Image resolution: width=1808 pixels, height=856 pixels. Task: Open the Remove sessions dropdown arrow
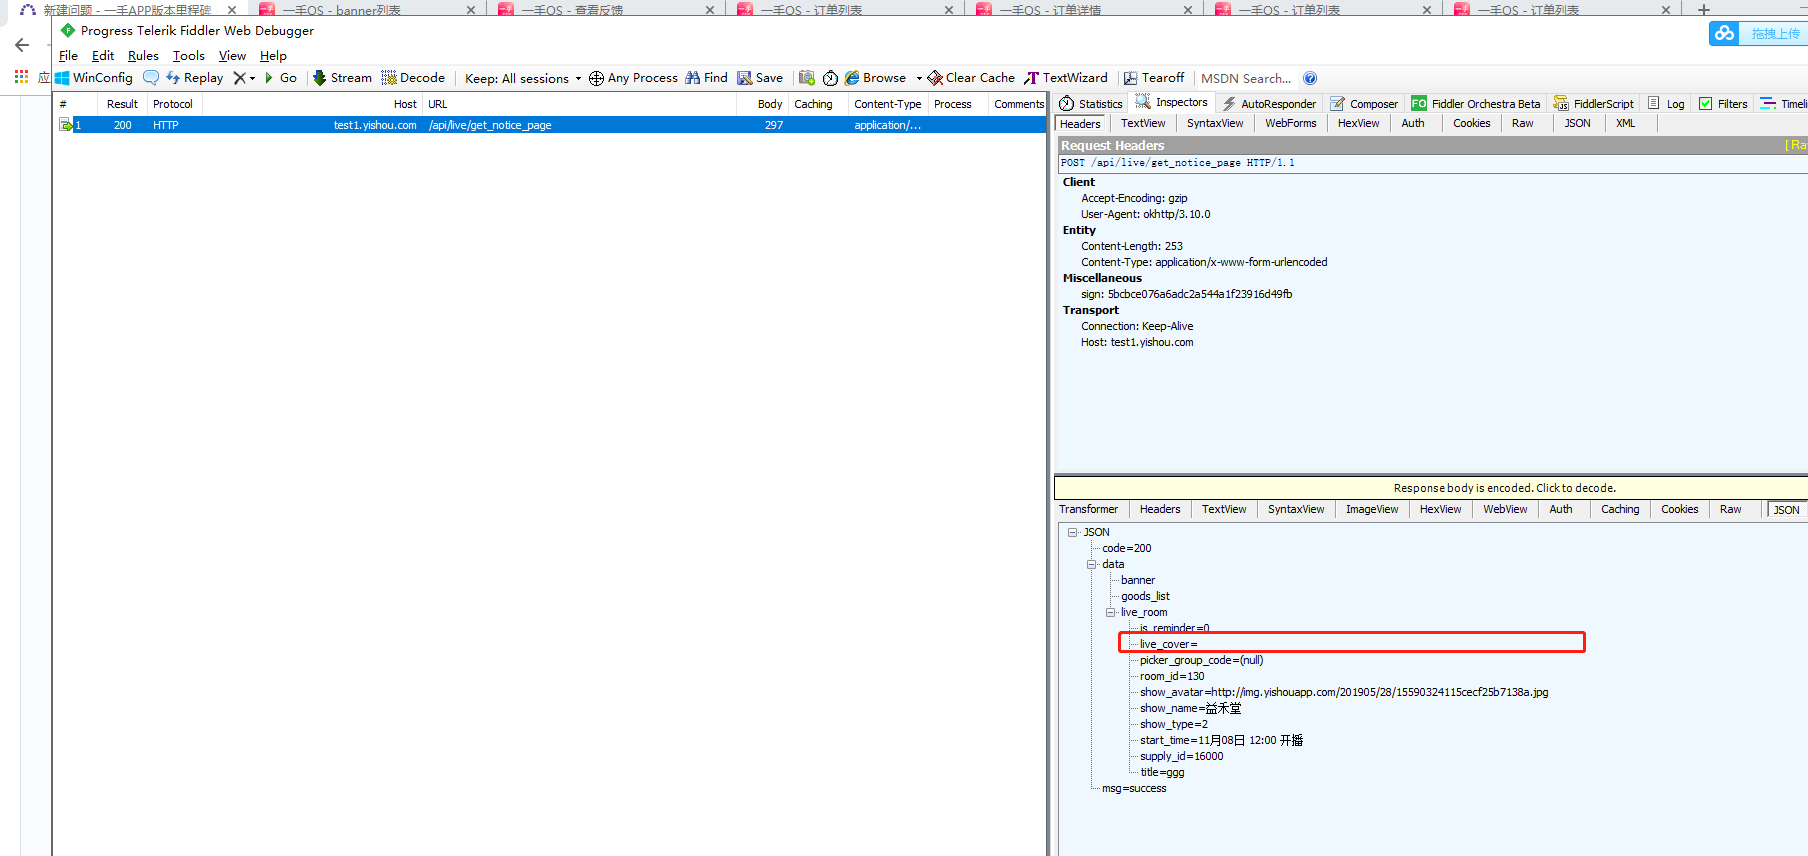pos(252,78)
